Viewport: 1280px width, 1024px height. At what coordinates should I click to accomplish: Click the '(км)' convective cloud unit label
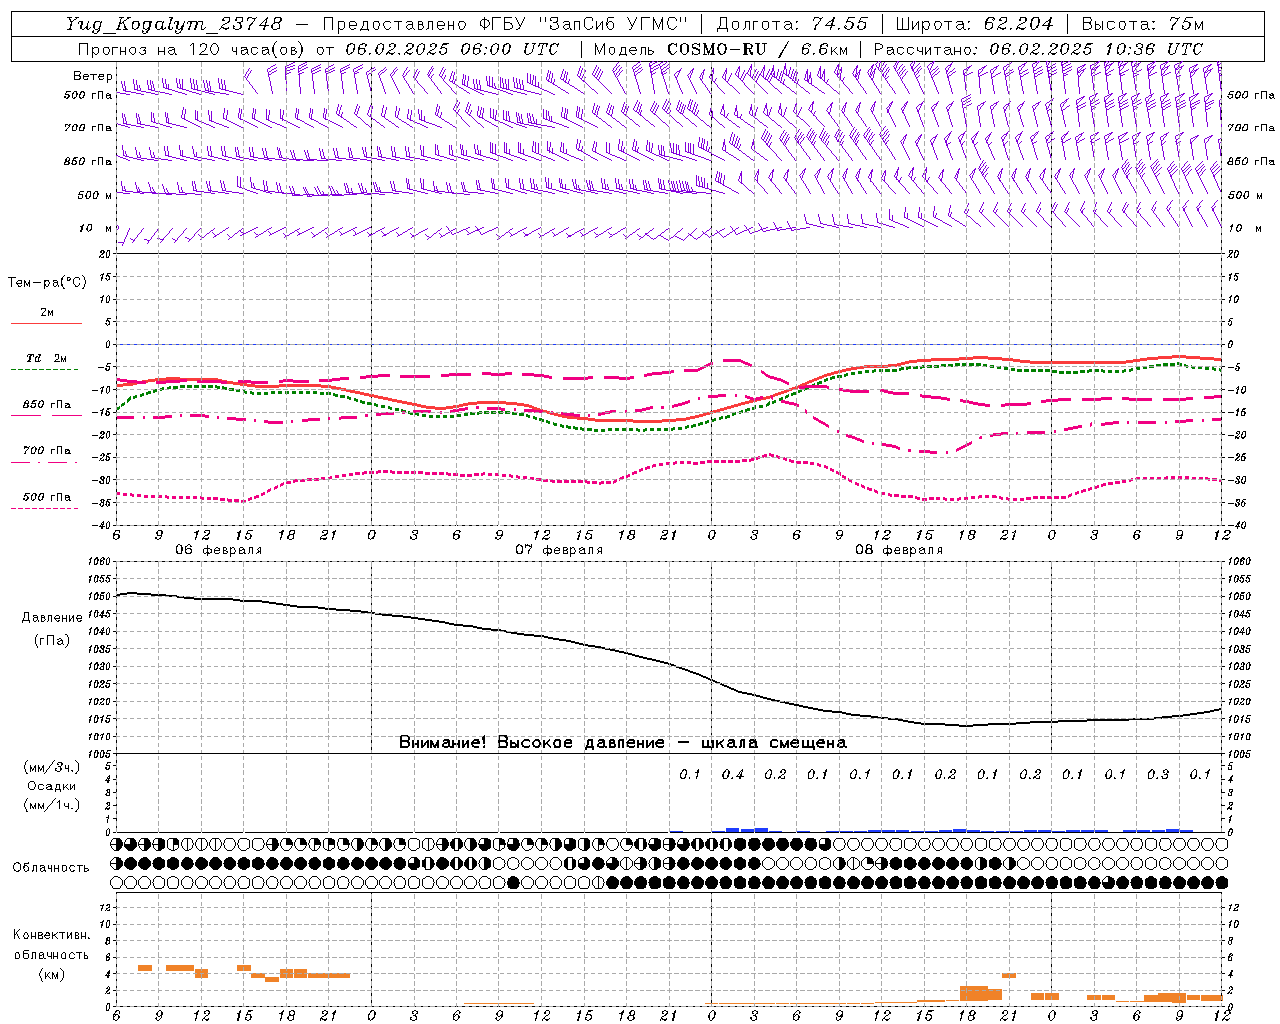point(51,974)
